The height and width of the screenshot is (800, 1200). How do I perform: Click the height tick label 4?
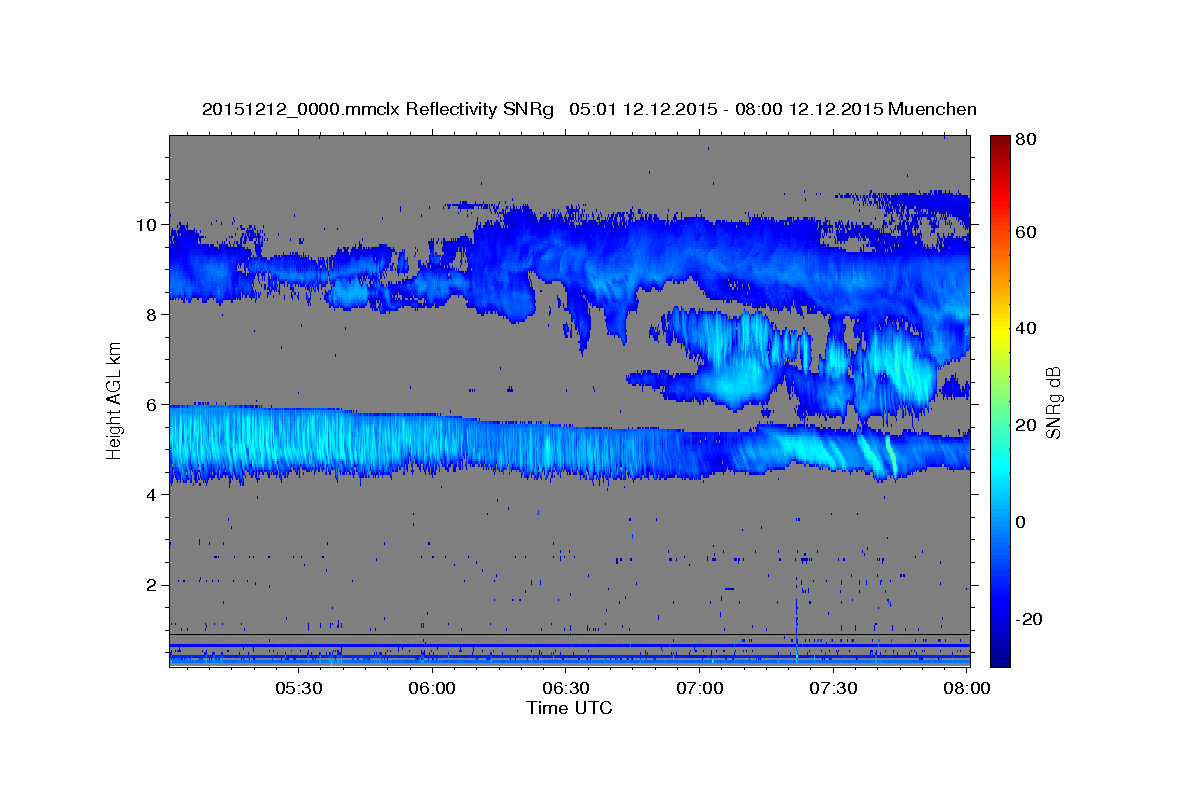[x=154, y=495]
